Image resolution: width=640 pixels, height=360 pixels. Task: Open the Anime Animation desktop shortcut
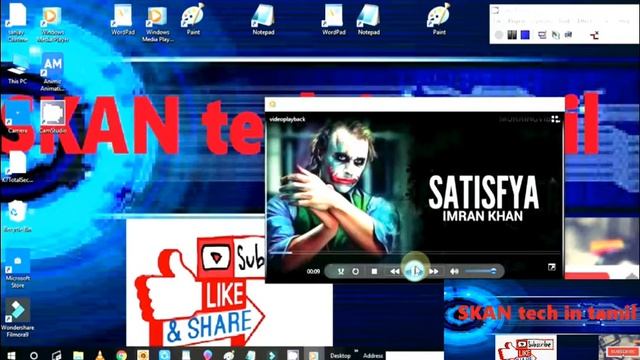[x=52, y=73]
